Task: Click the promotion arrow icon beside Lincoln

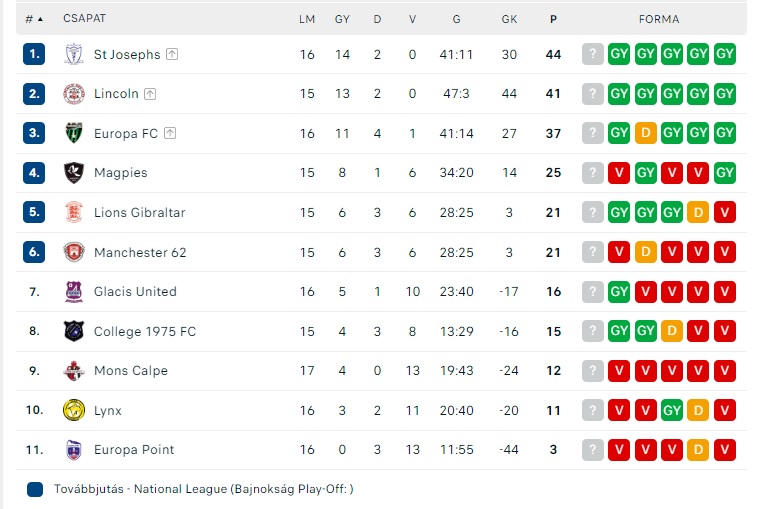Action: tap(150, 94)
